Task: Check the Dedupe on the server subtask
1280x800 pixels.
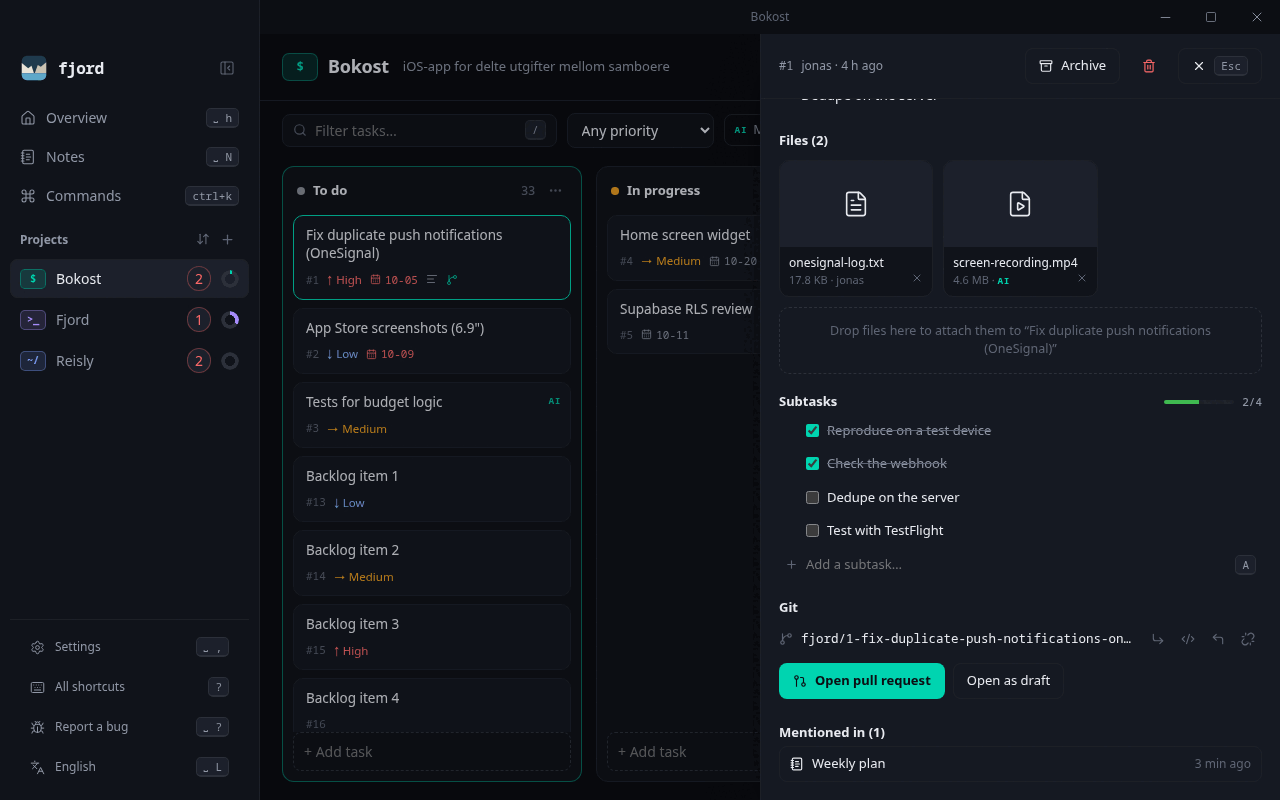Action: pos(813,497)
